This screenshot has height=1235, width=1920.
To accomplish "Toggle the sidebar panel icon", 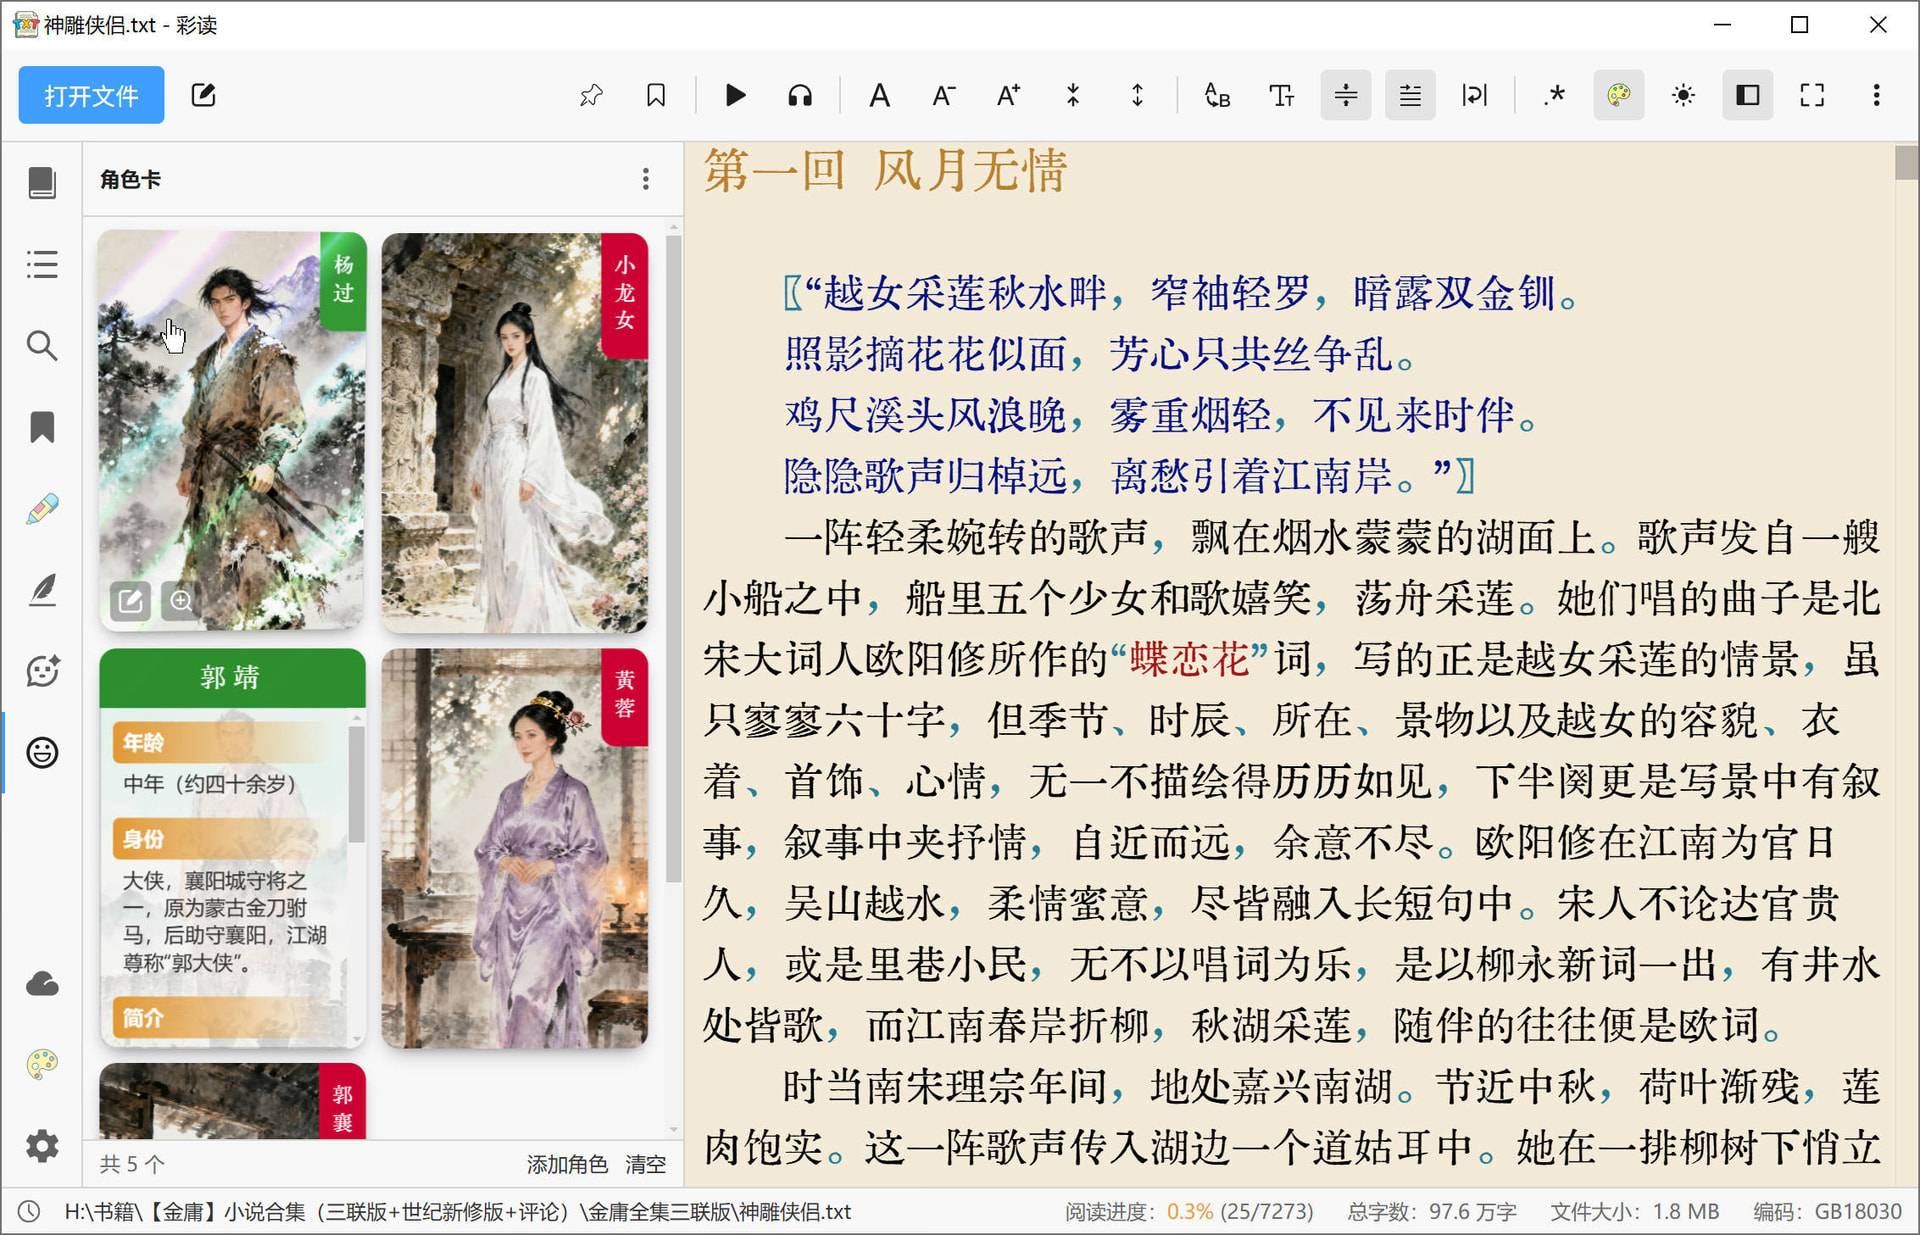I will [1748, 95].
